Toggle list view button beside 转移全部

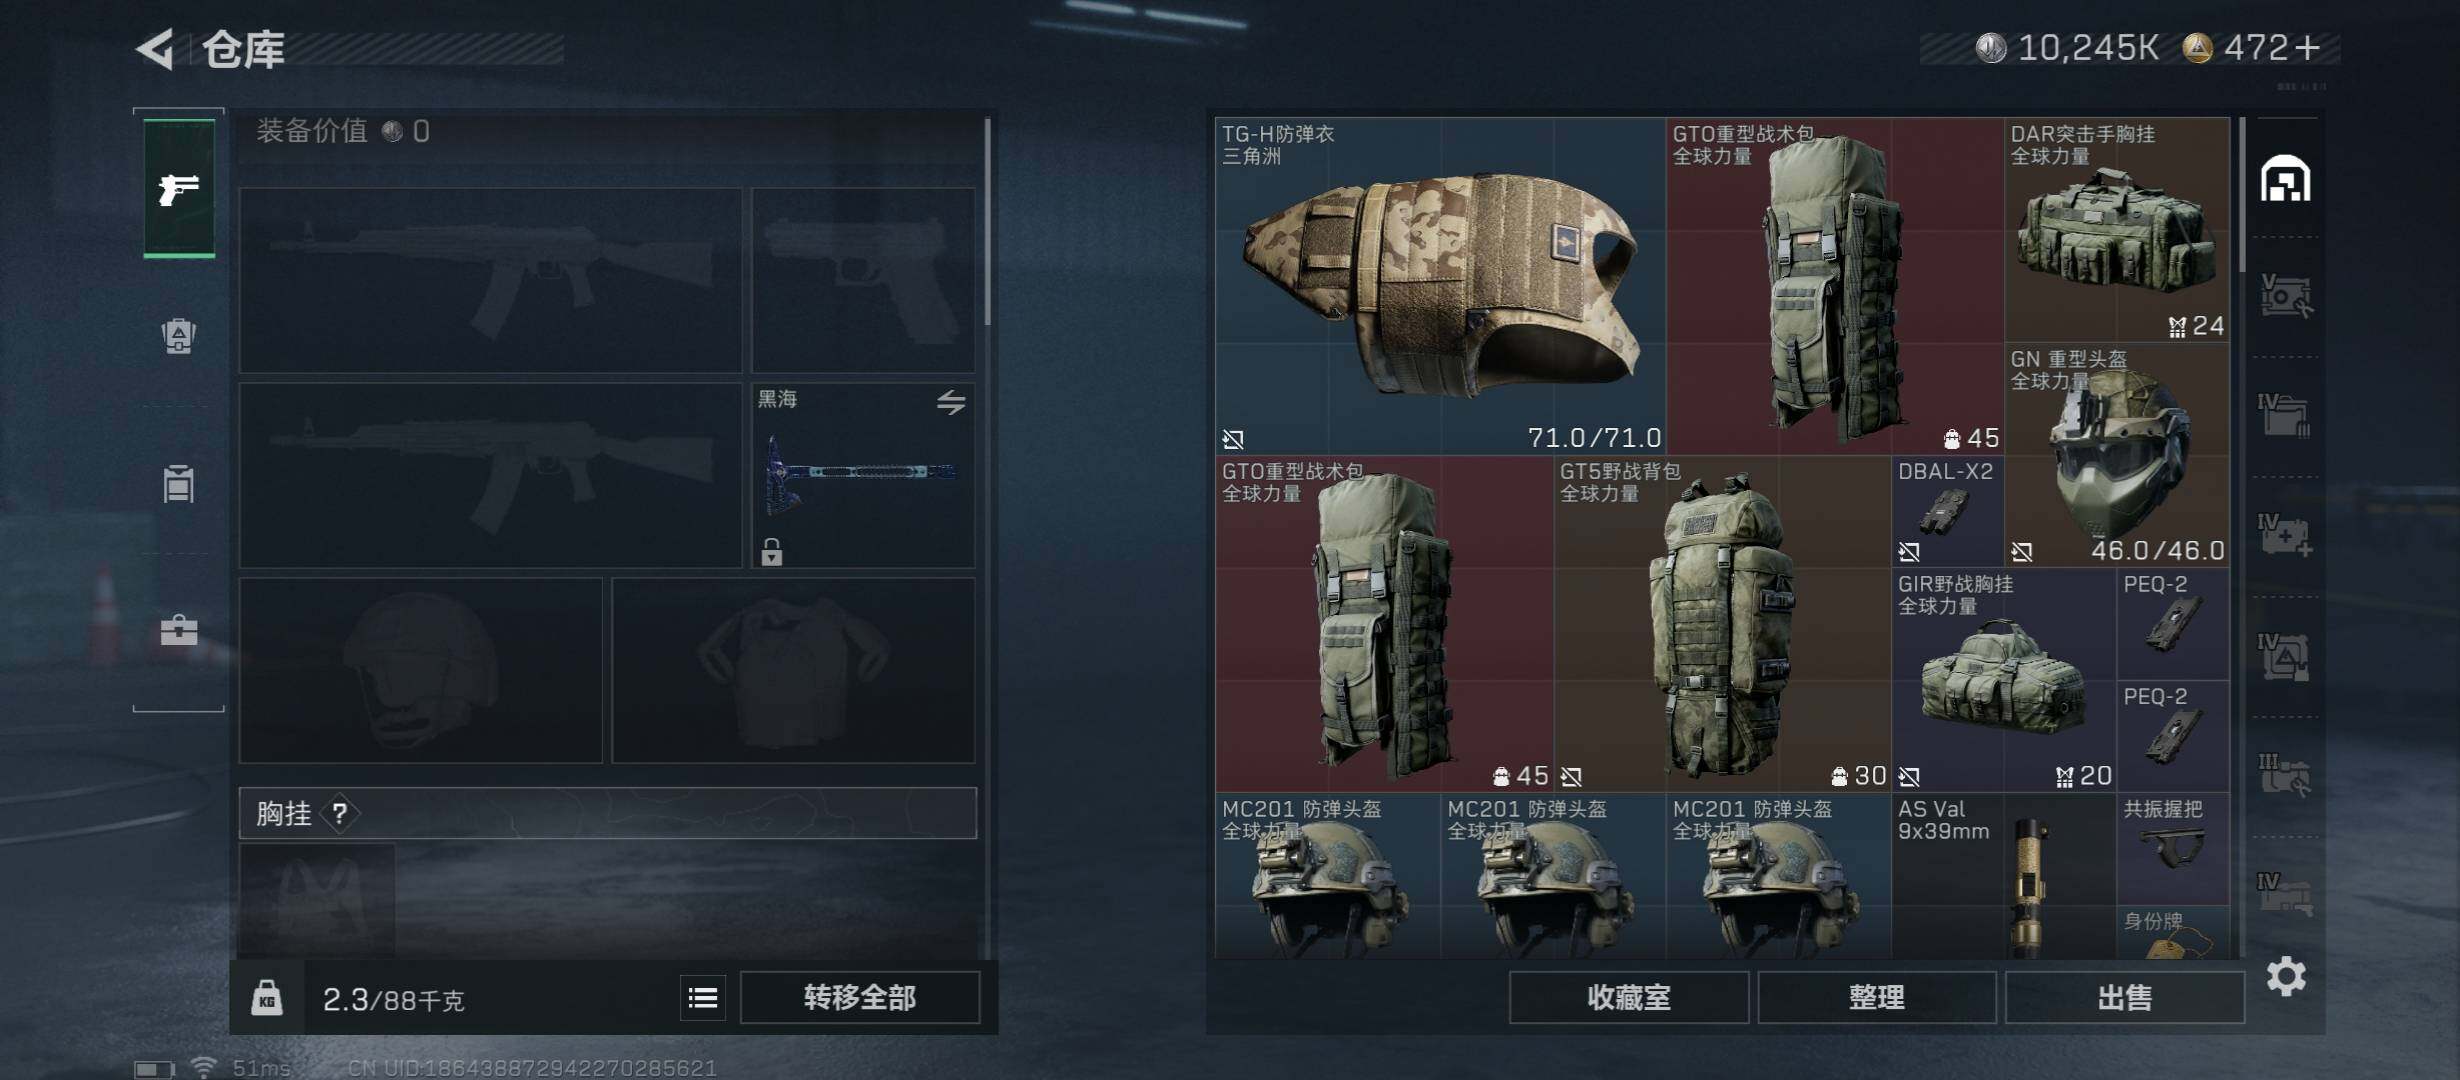click(x=703, y=998)
